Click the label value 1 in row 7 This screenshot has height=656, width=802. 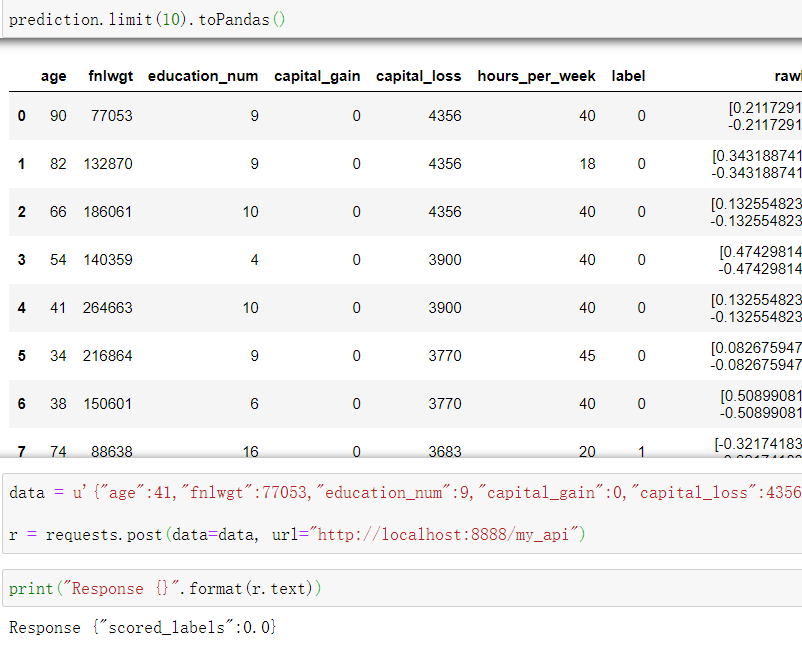coord(640,451)
